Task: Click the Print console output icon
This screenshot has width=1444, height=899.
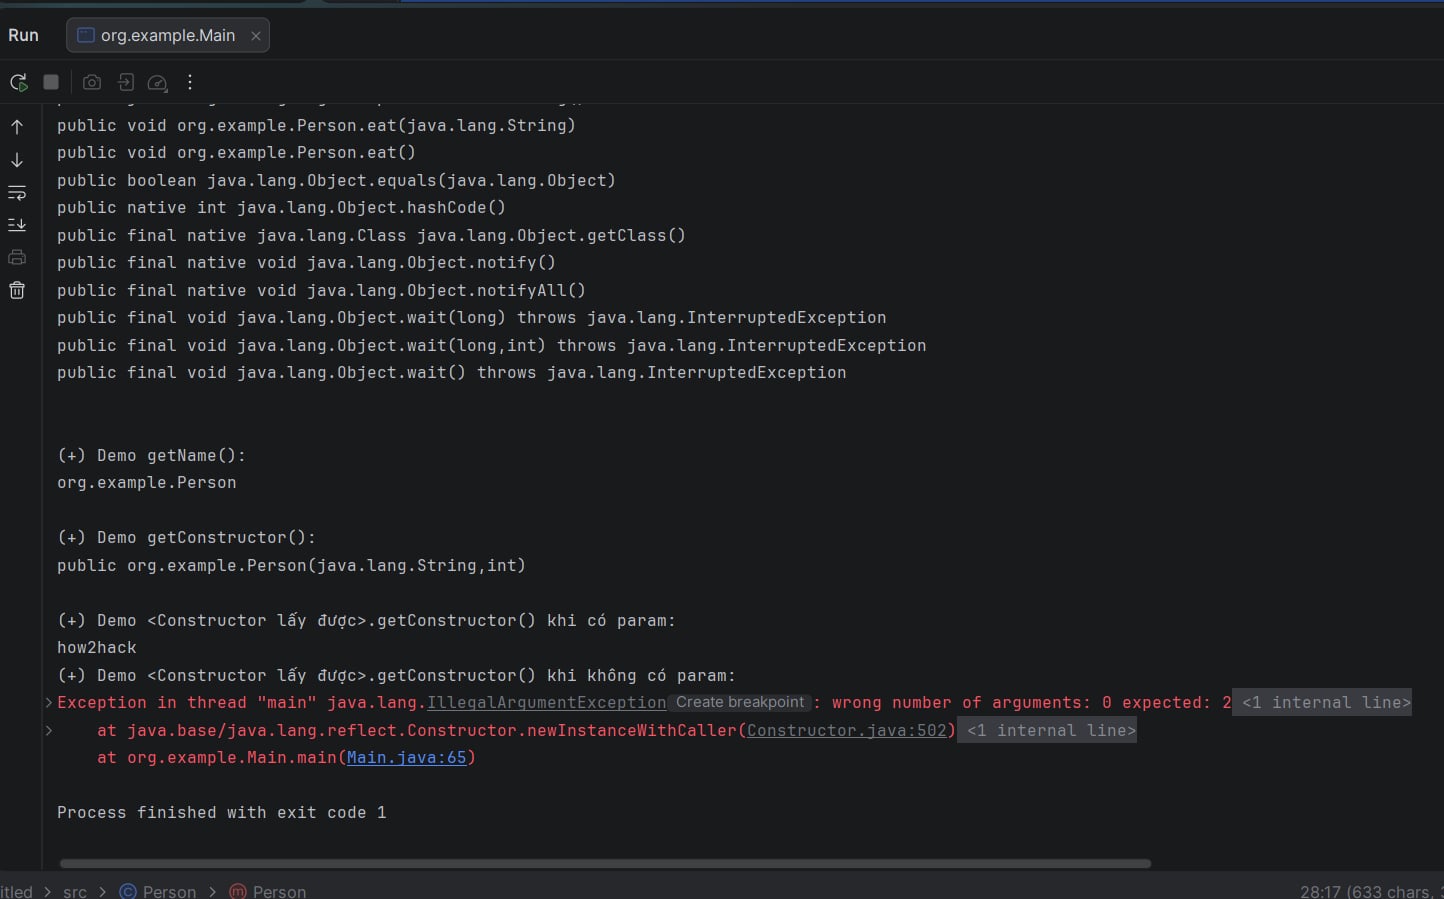Action: 17,258
